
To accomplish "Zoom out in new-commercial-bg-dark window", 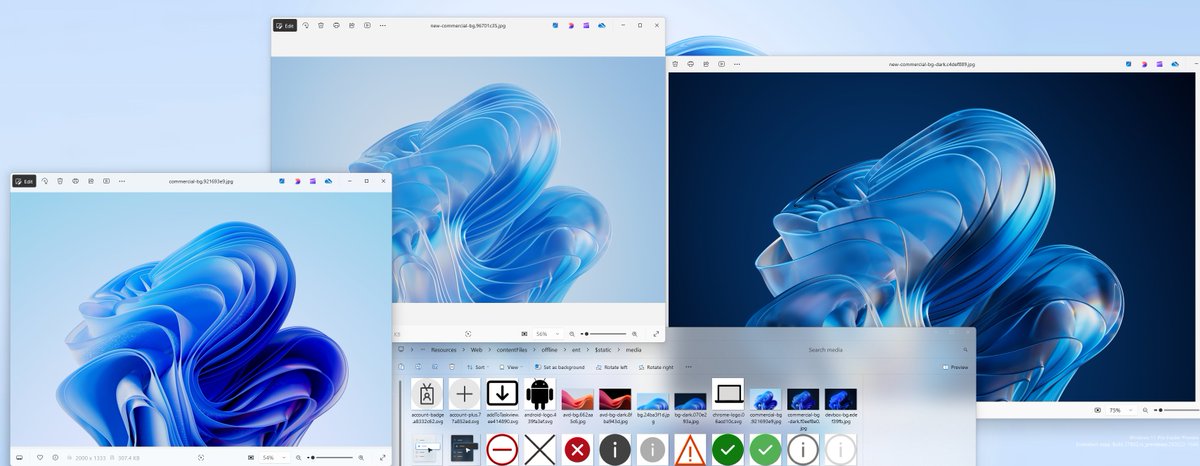I will [1145, 410].
